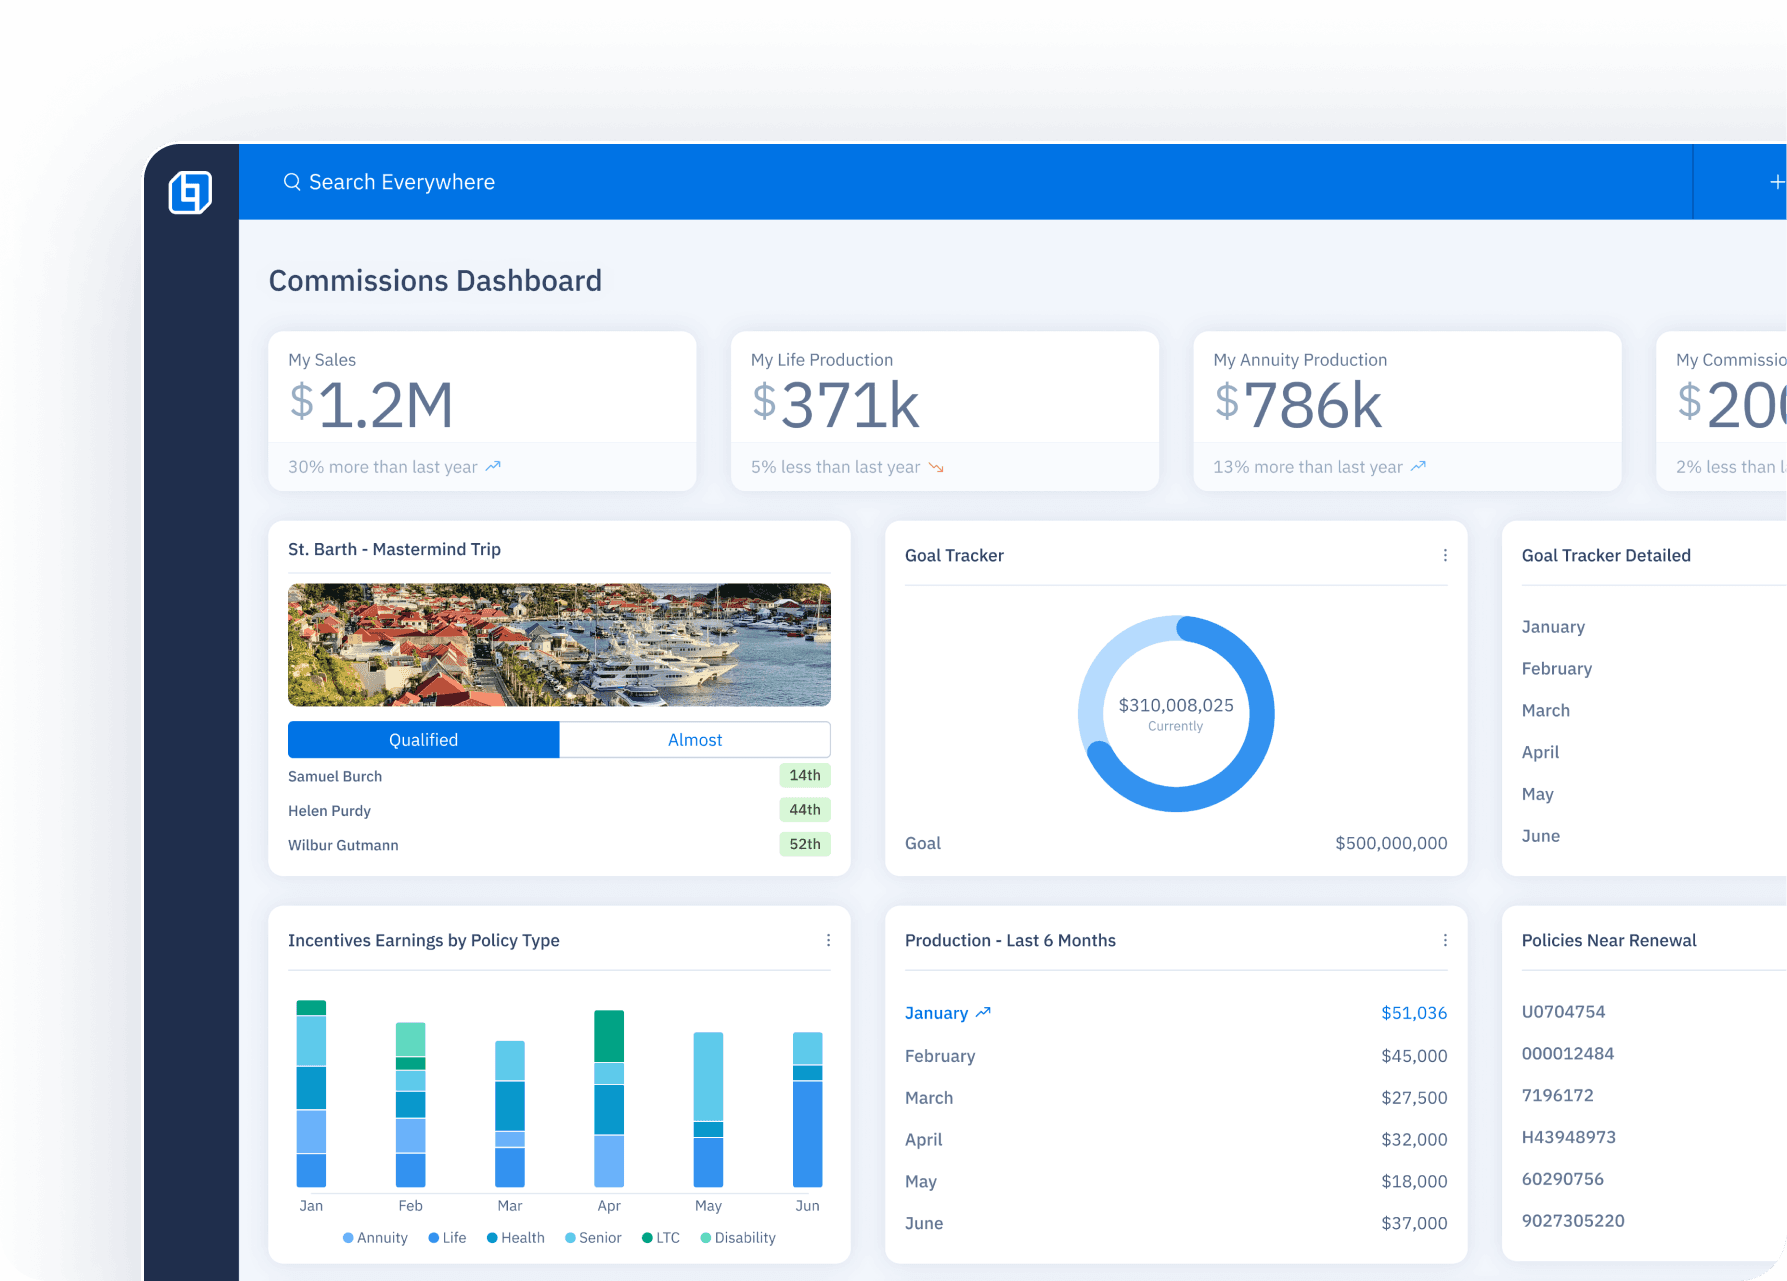Click the St. Barth harbor photo
This screenshot has width=1787, height=1281.
559,645
